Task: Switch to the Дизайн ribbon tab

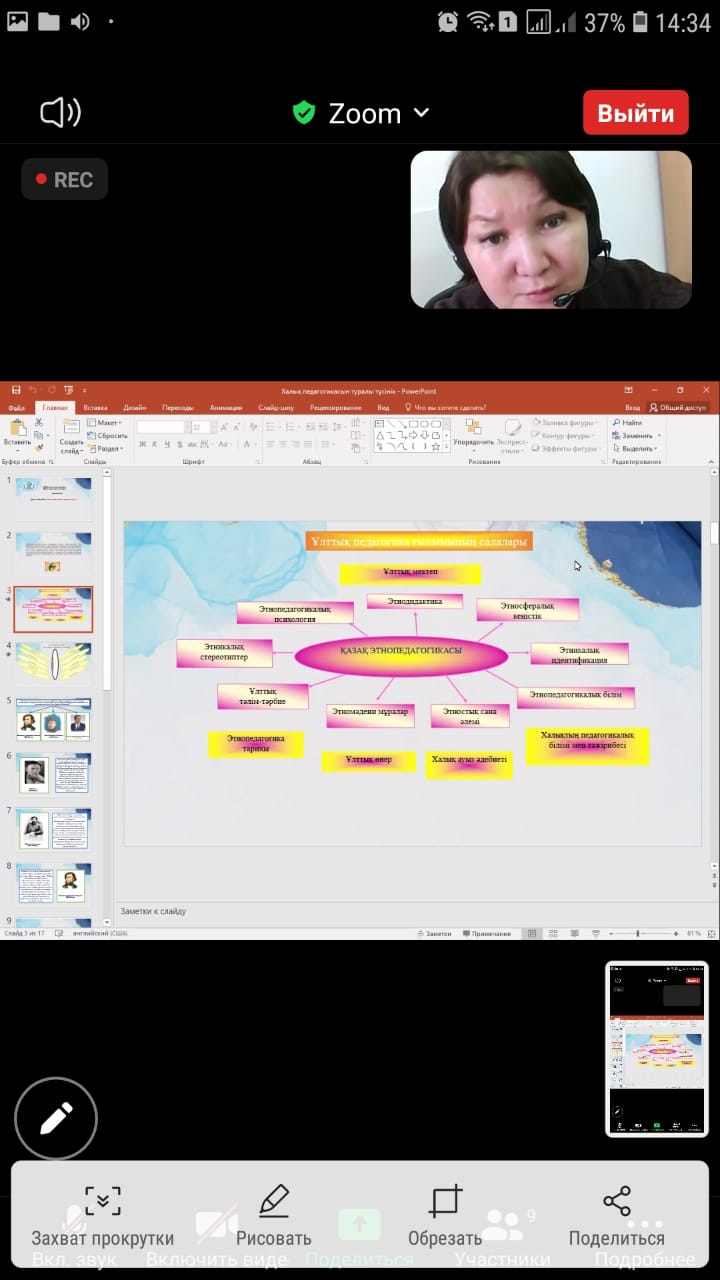Action: (x=135, y=408)
